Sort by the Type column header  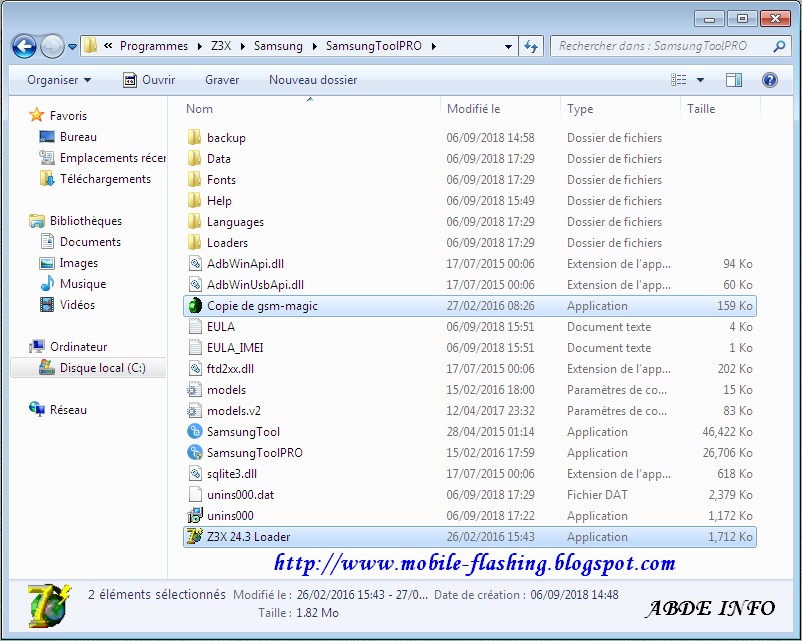(580, 108)
